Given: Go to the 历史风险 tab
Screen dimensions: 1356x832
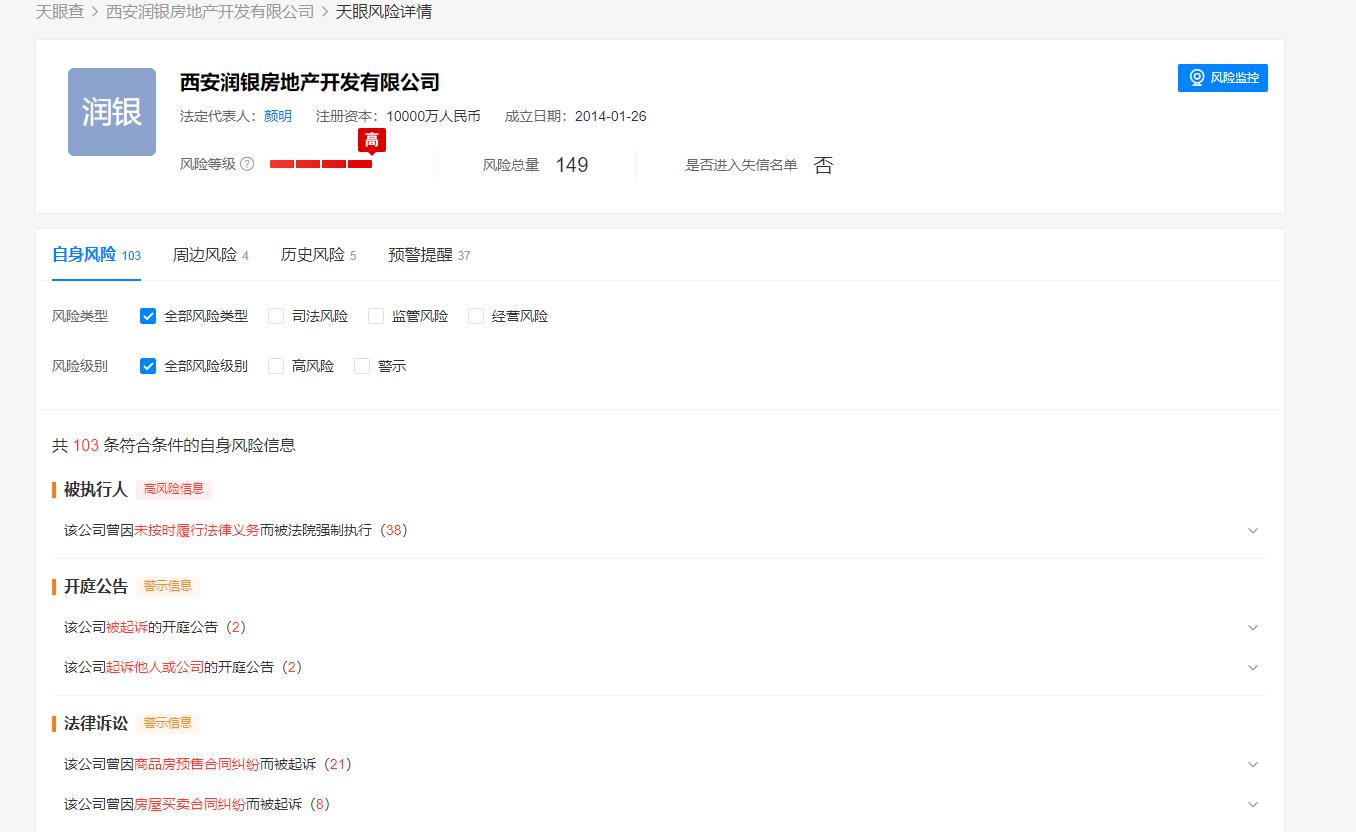Looking at the screenshot, I should coord(318,255).
